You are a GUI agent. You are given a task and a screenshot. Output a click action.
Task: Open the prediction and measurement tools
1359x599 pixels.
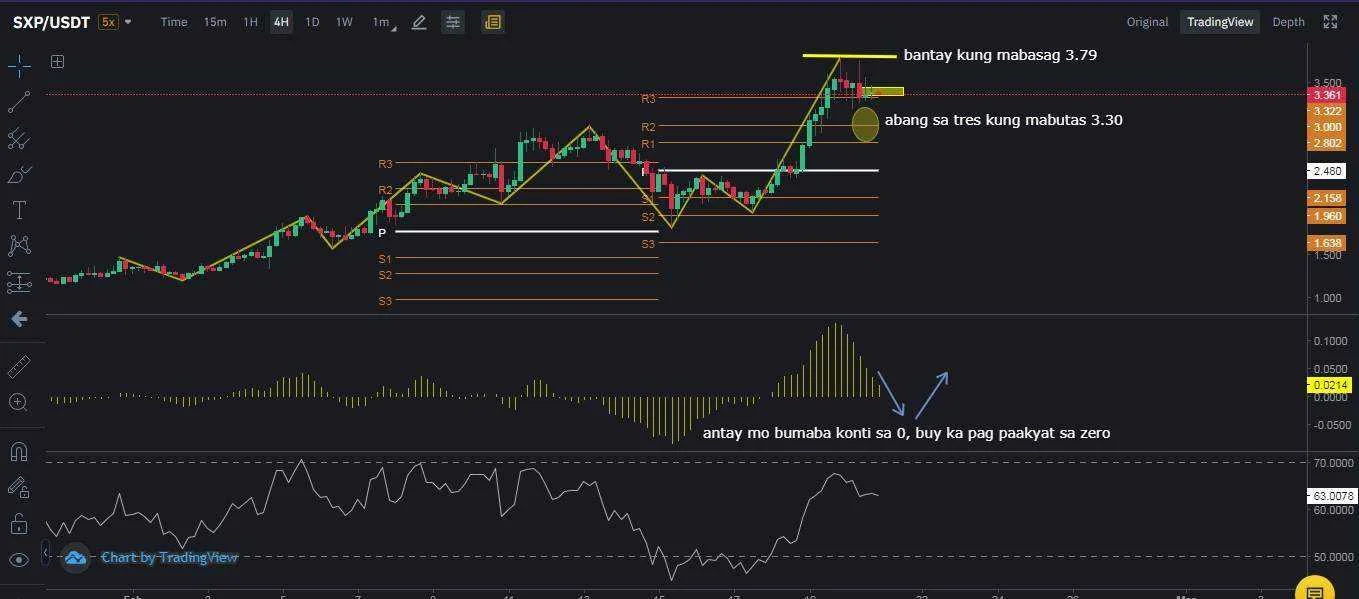click(19, 283)
